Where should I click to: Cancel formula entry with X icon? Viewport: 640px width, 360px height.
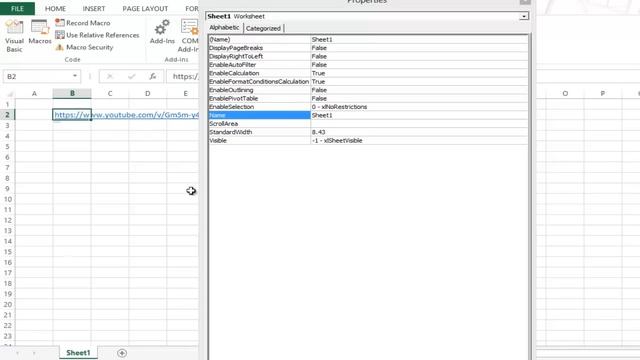coord(109,76)
